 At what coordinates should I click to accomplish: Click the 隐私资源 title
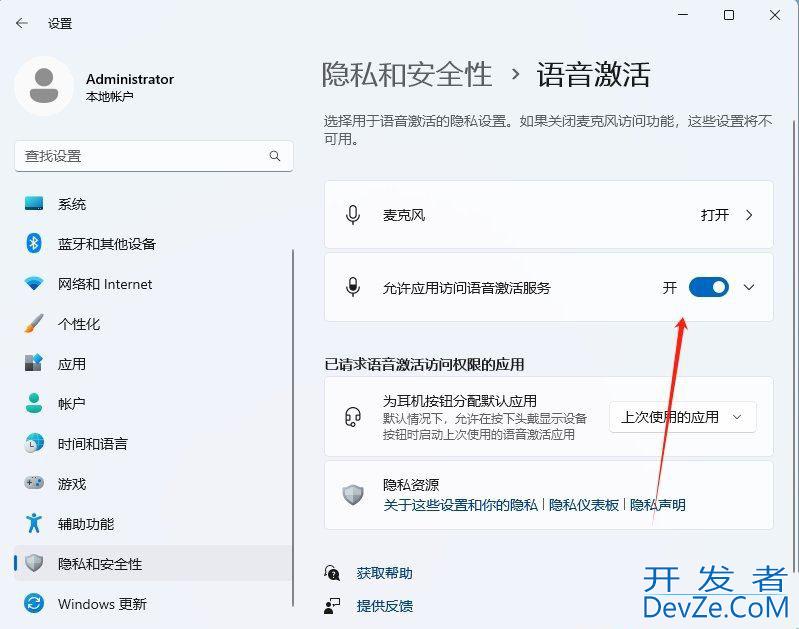411,484
